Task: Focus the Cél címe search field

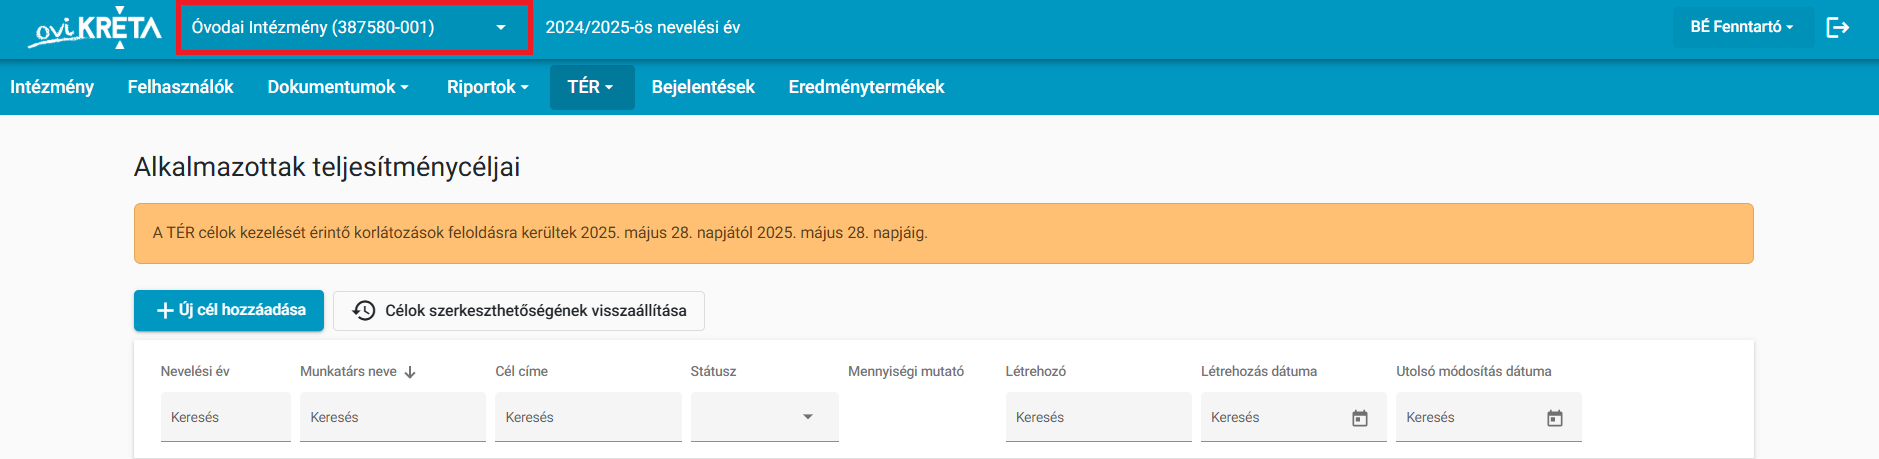Action: click(588, 417)
